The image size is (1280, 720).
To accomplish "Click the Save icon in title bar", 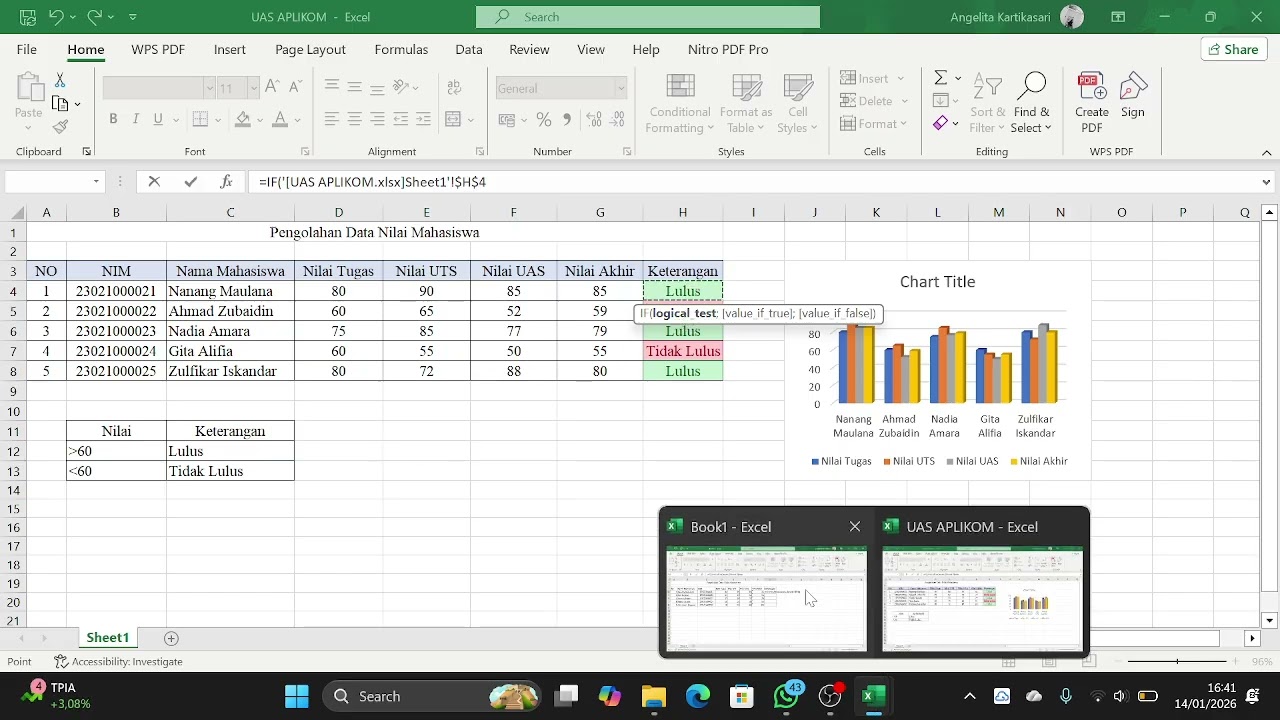I will click(x=28, y=17).
